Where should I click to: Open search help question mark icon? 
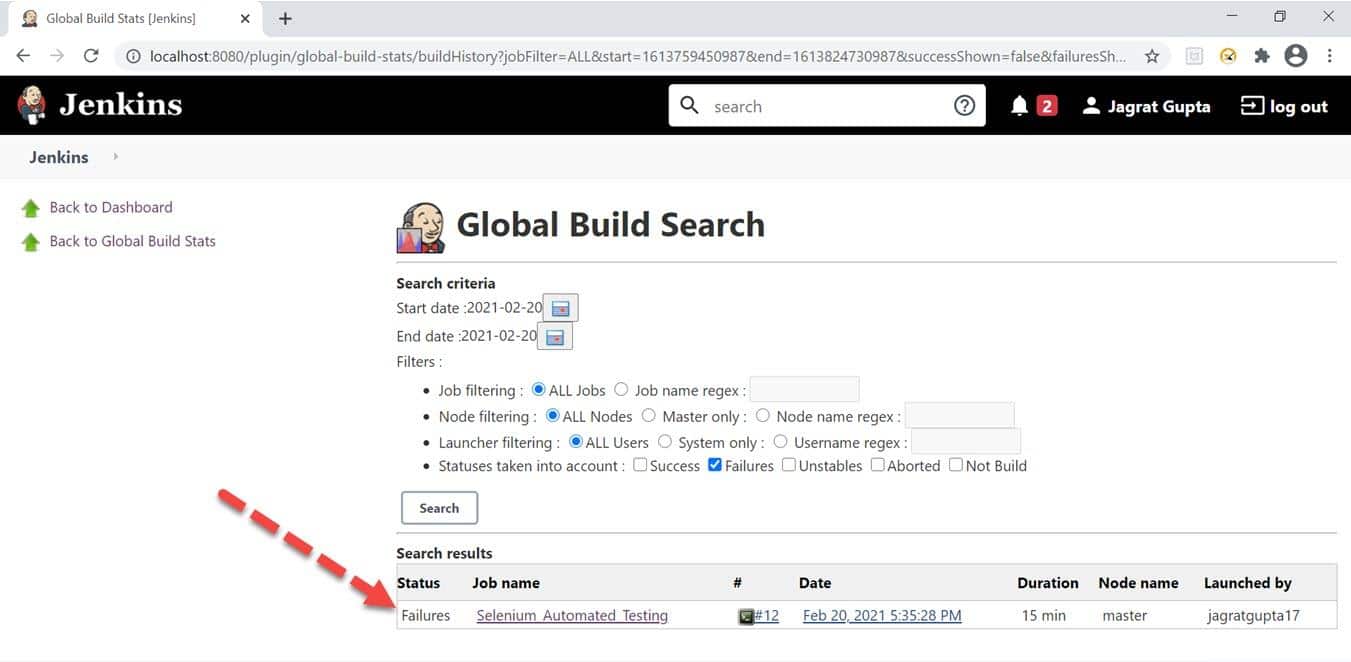pyautogui.click(x=964, y=105)
